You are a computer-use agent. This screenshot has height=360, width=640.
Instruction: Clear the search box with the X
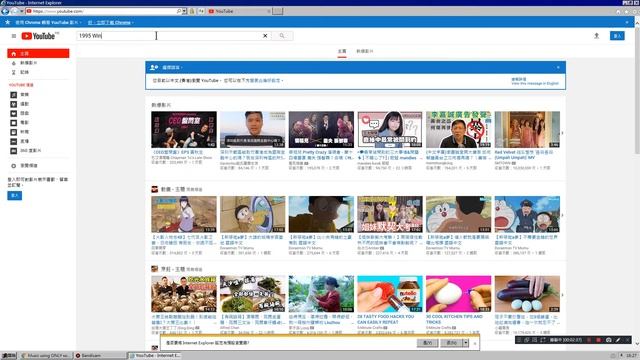click(265, 36)
